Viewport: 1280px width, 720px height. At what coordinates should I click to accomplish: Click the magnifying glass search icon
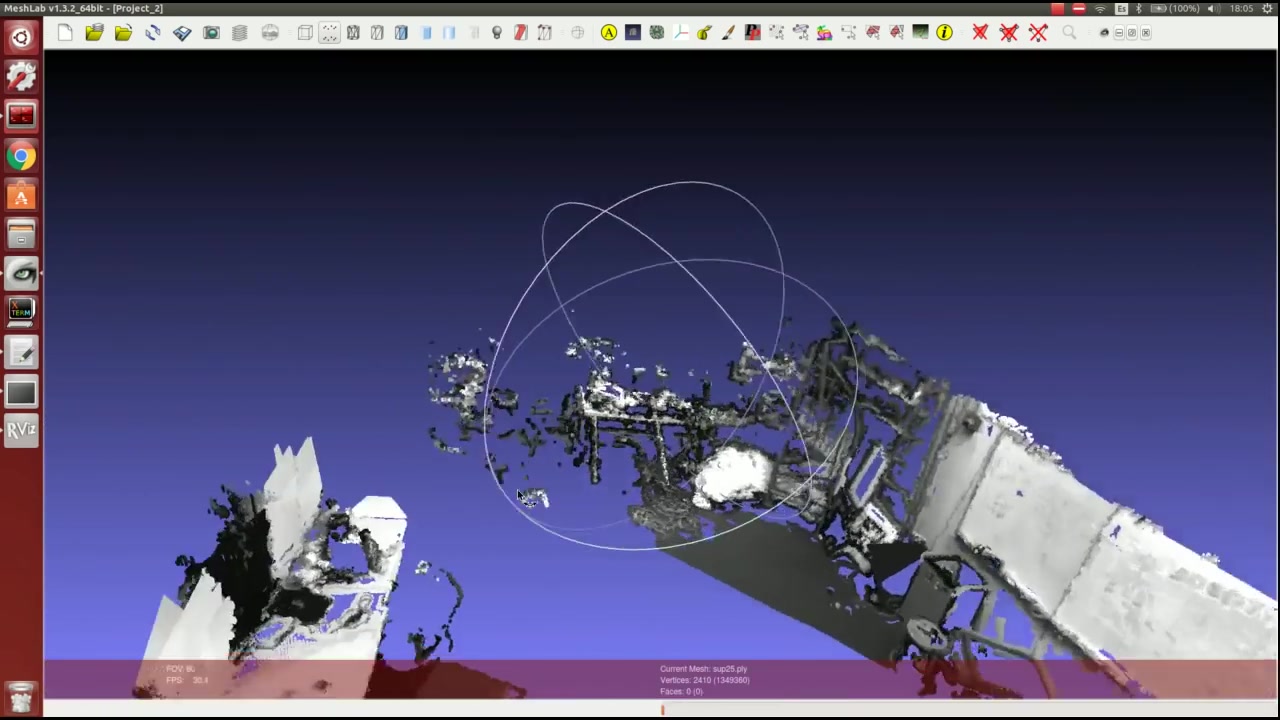[x=1068, y=33]
